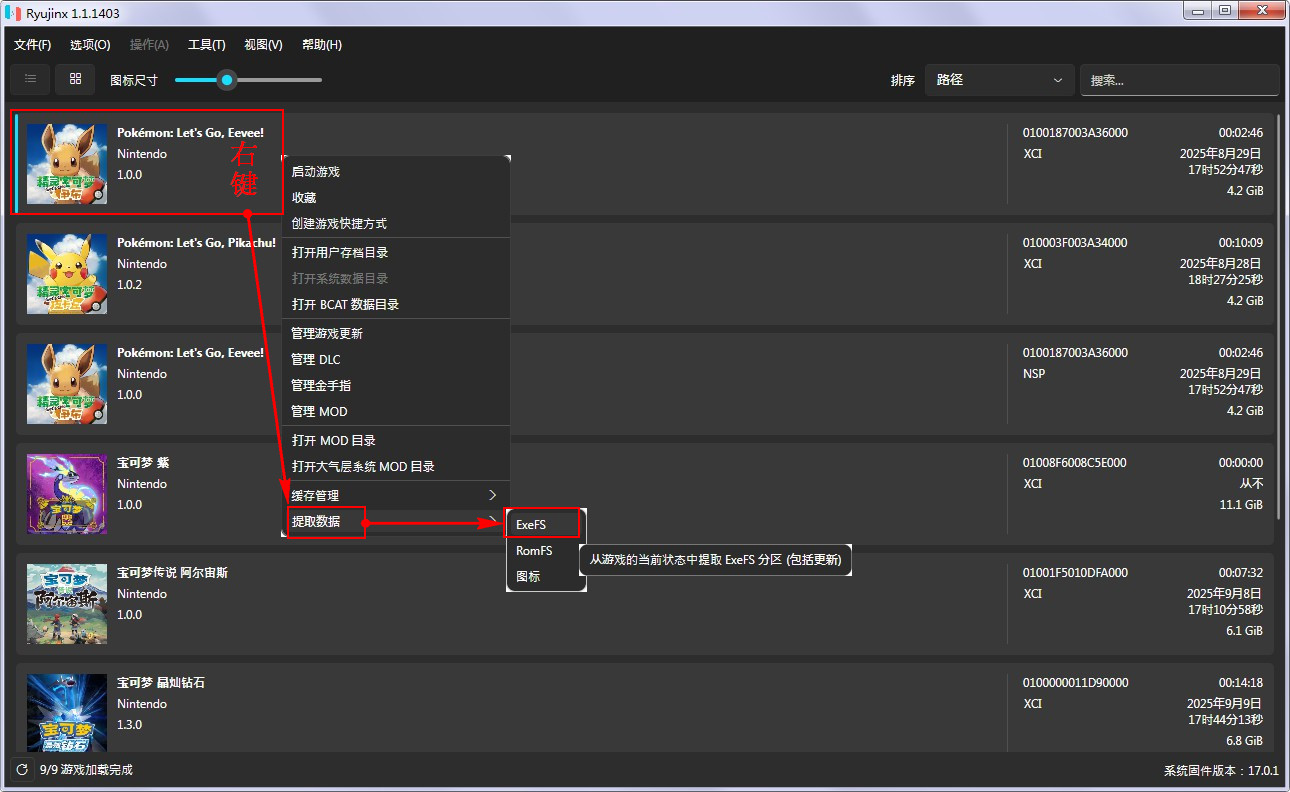This screenshot has height=792, width=1290.
Task: Toggle 收藏 favorite for this game
Action: click(304, 198)
